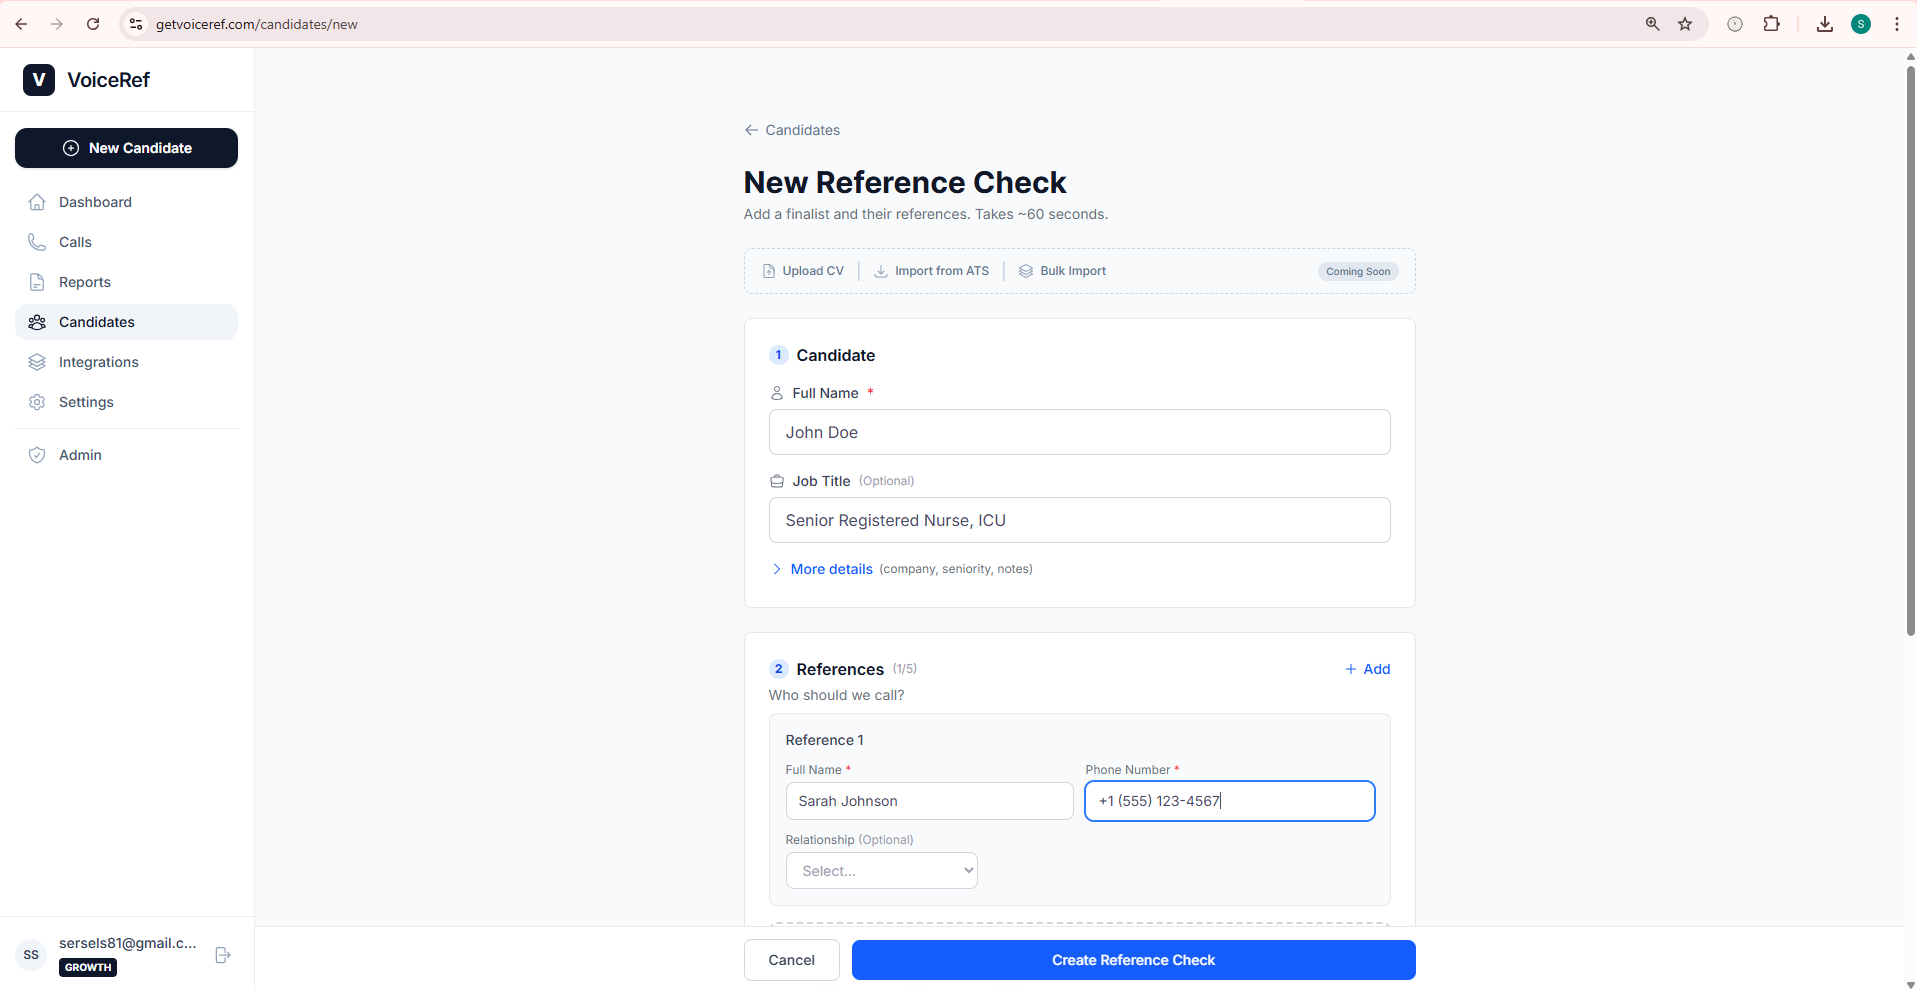Click the Candidates people icon in sidebar

tap(37, 322)
